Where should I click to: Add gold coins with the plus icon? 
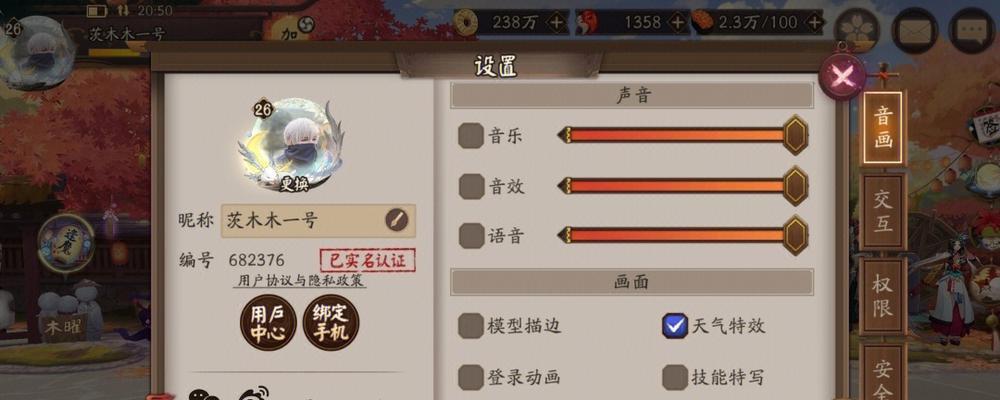click(557, 23)
